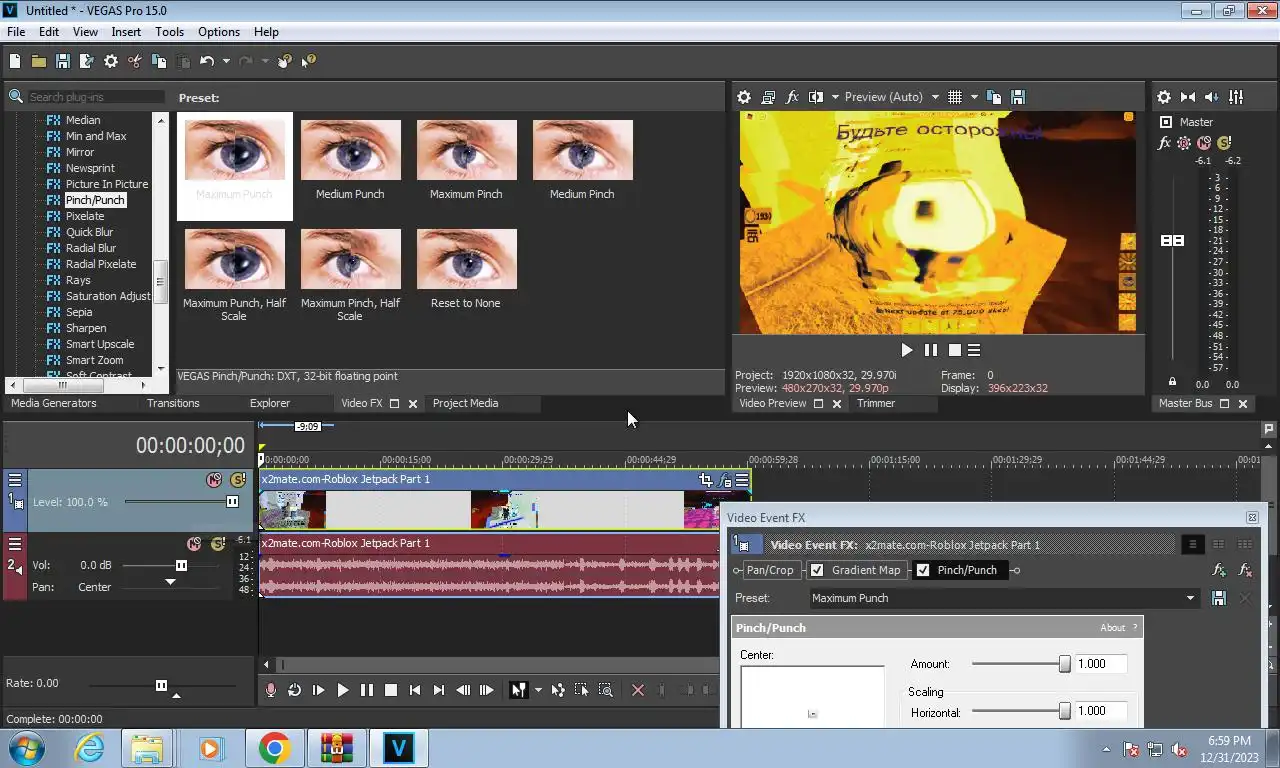The width and height of the screenshot is (1280, 768).
Task: Open audio track 2 hamburger menu
Action: [x=15, y=544]
